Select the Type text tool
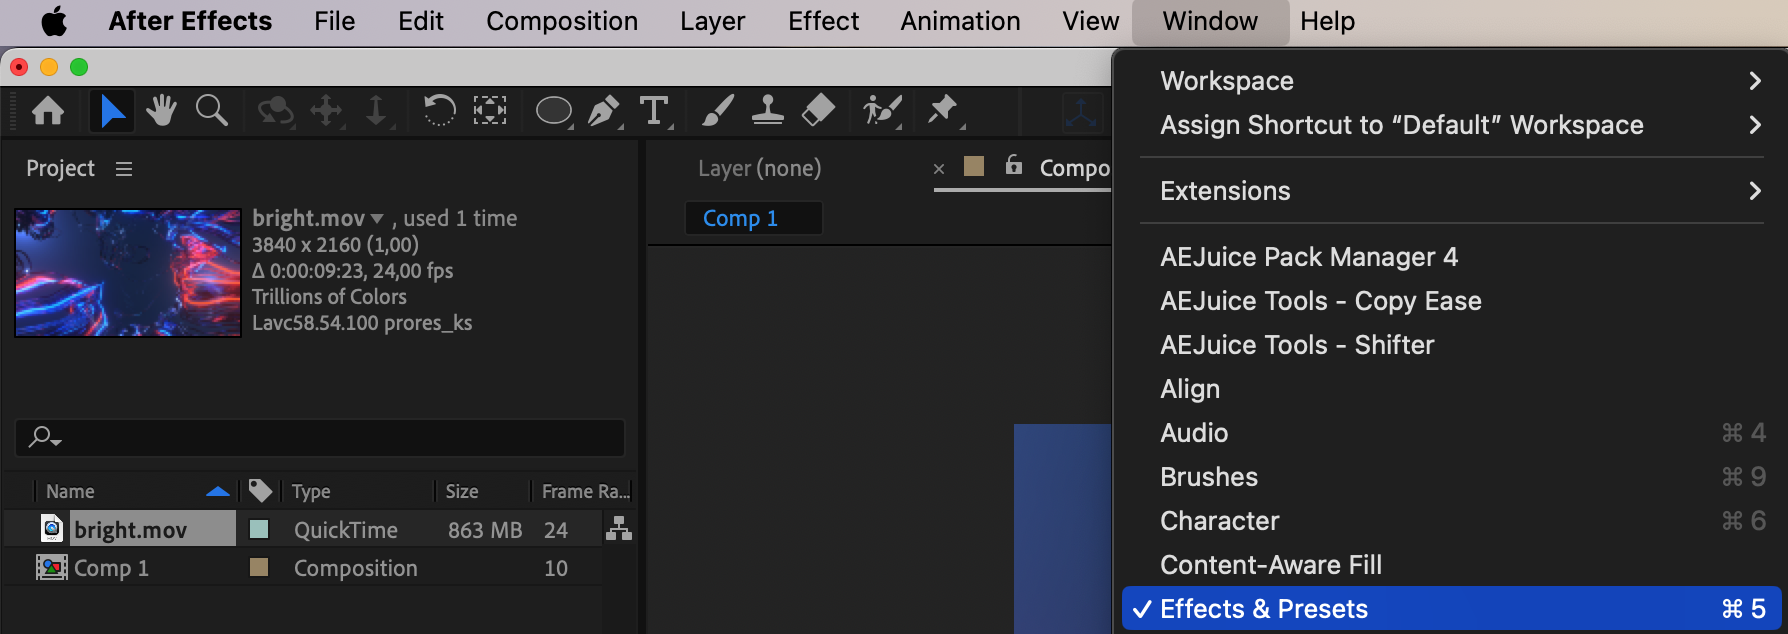The image size is (1788, 634). 654,110
